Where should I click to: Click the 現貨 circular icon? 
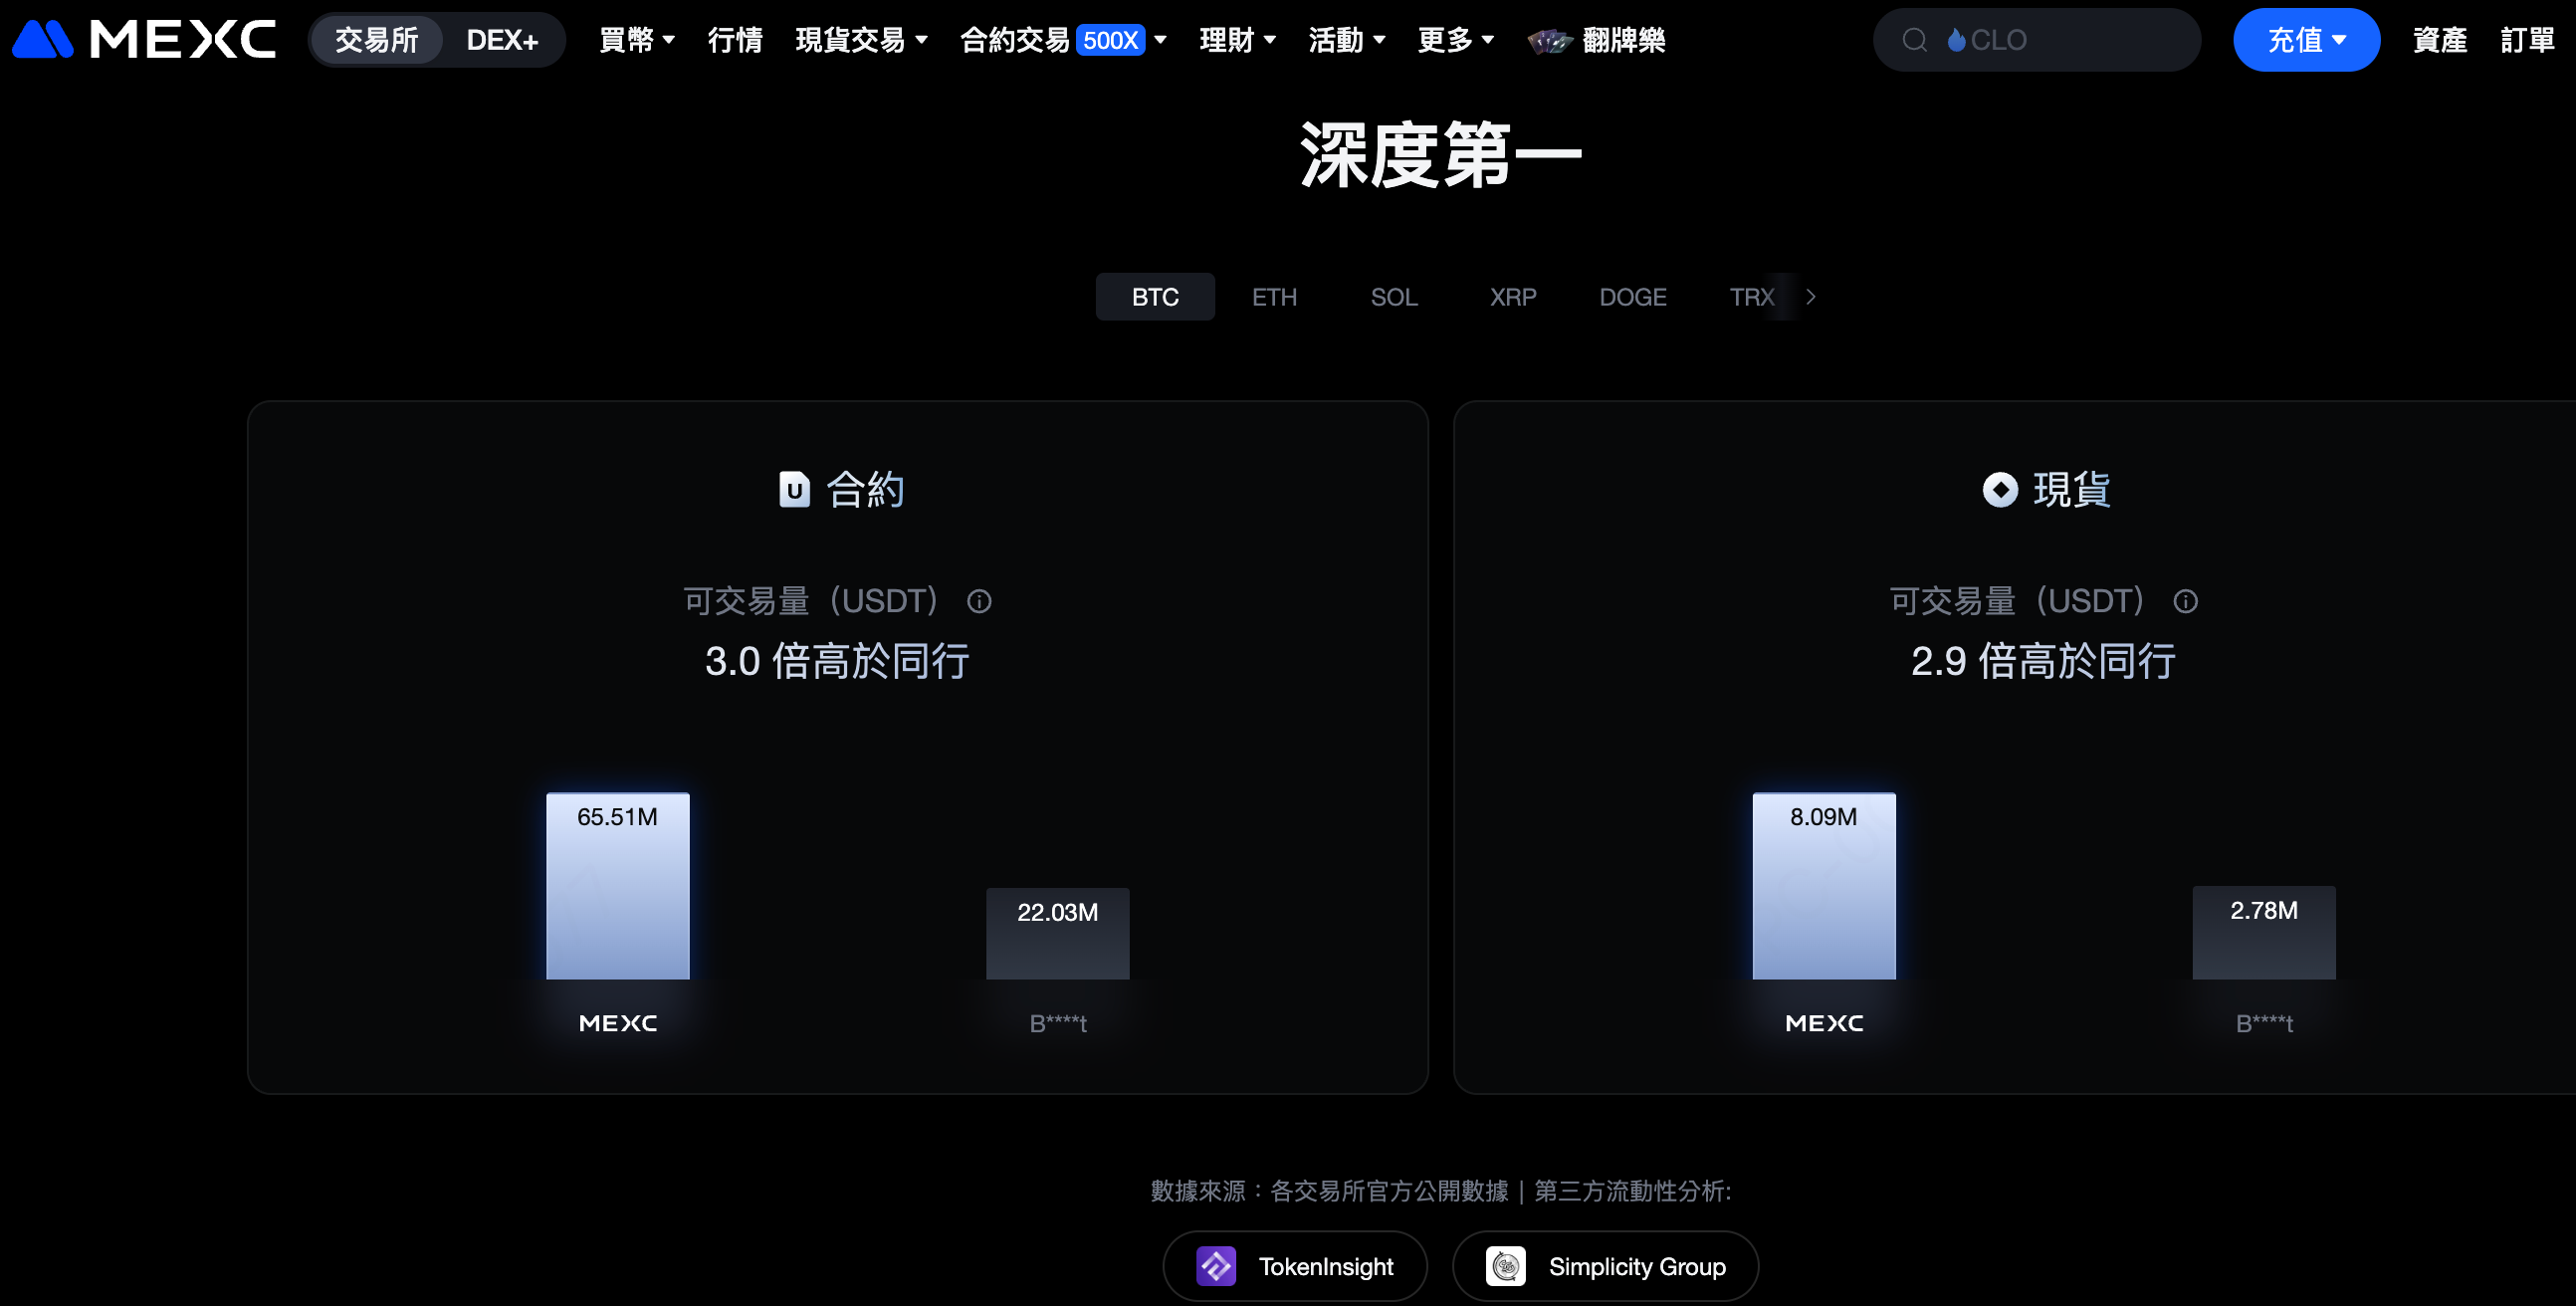[2000, 490]
